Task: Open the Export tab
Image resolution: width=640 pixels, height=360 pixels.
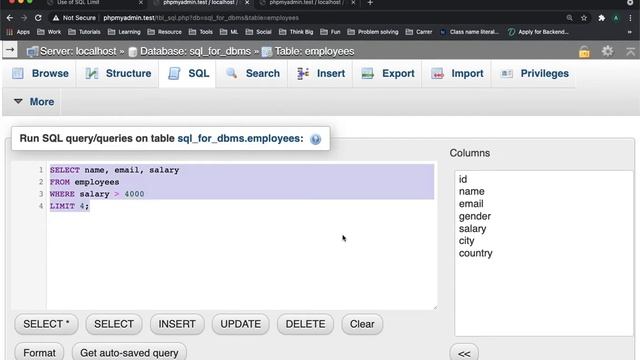Action: click(388, 73)
